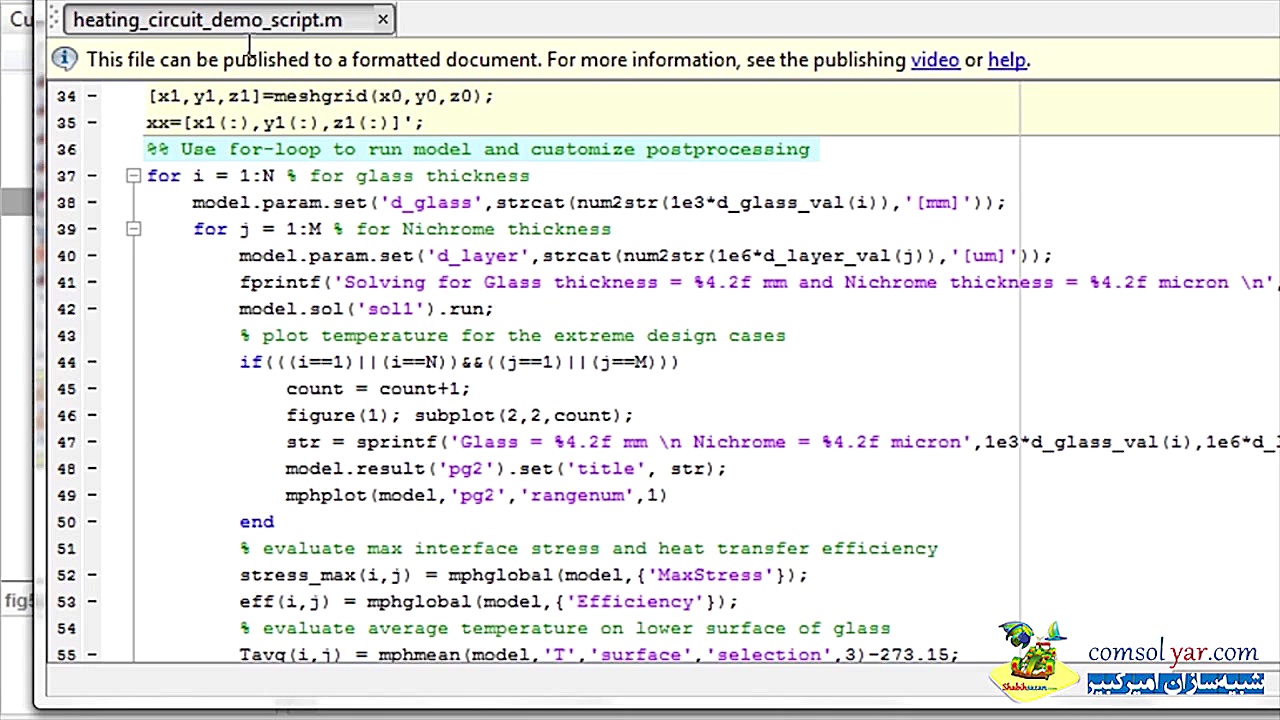Viewport: 1280px width, 720px height.
Task: Collapse the for j = 1:M loop
Action: click(133, 229)
